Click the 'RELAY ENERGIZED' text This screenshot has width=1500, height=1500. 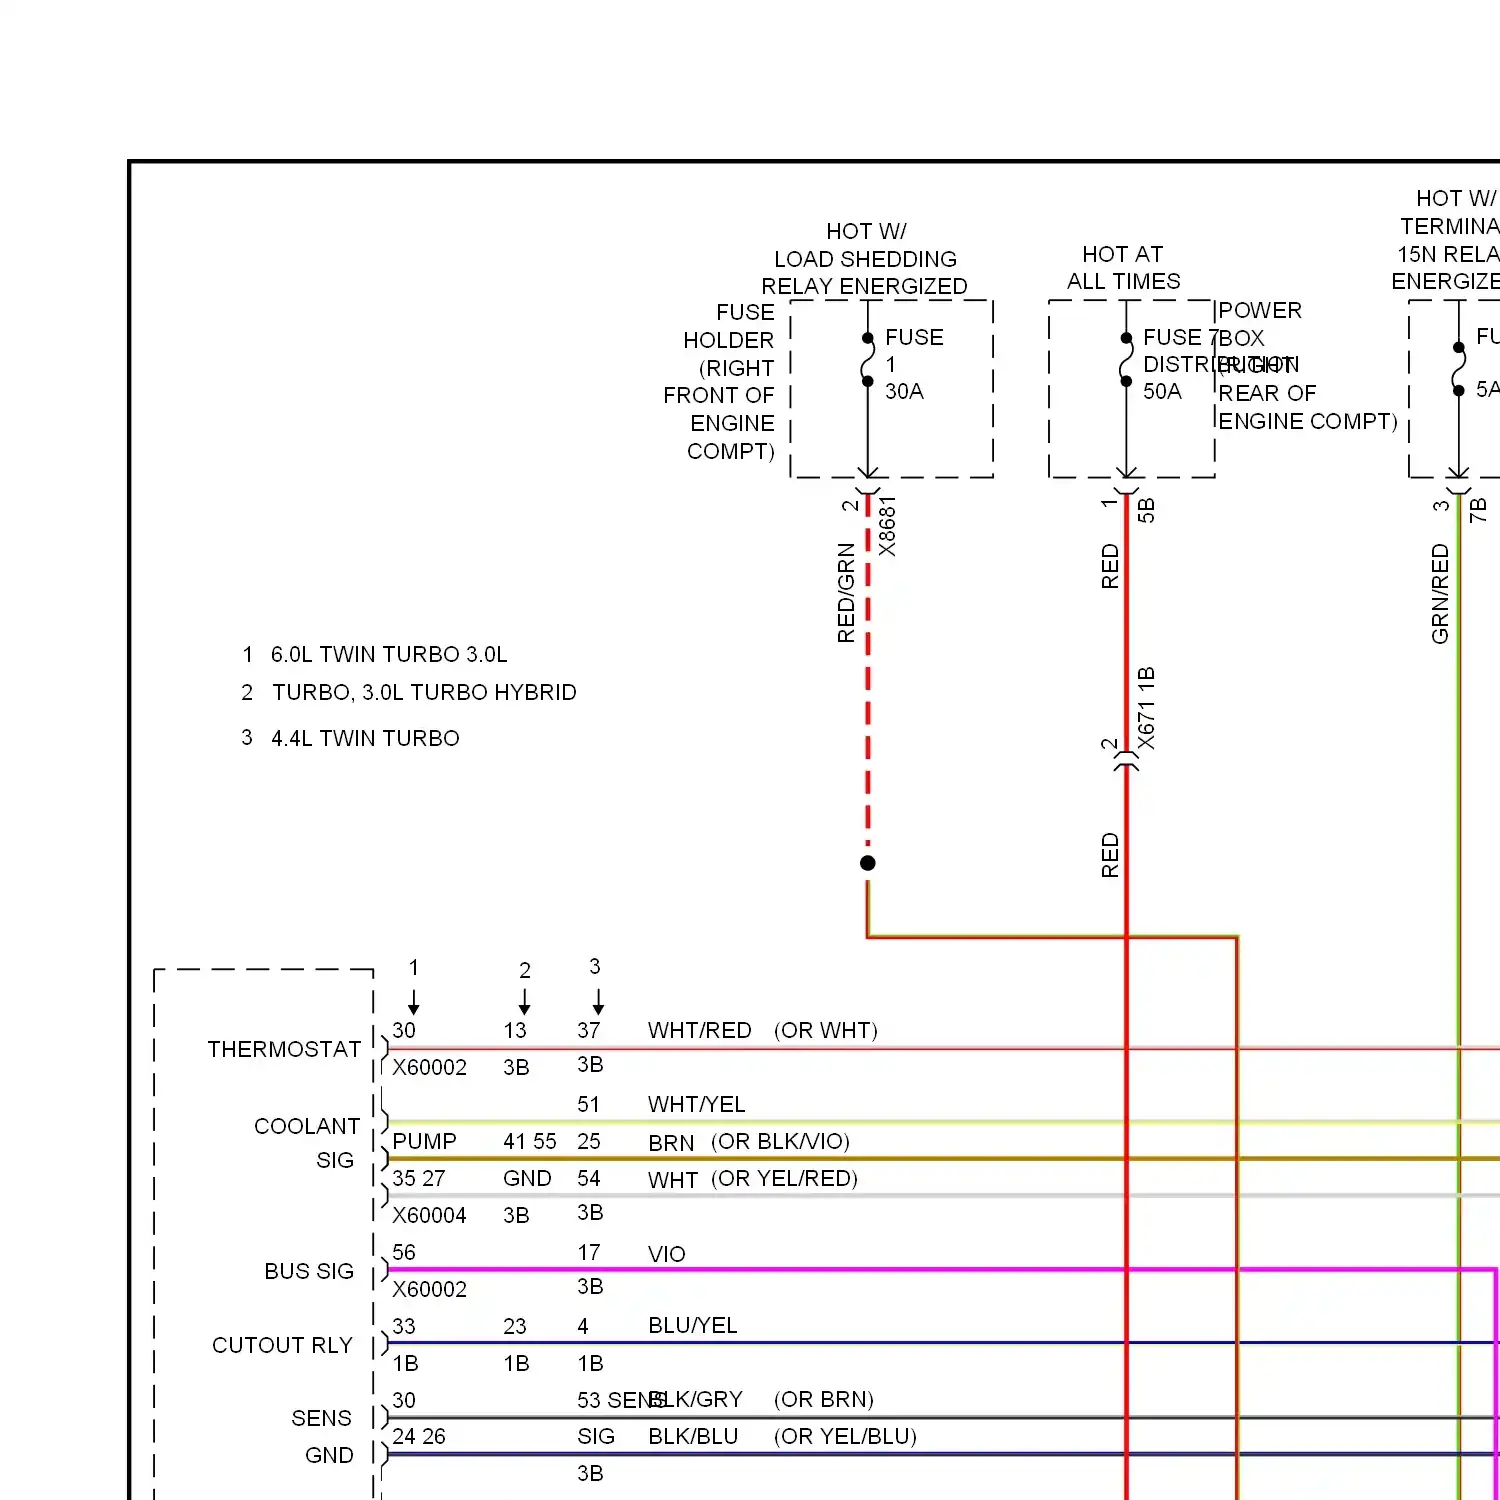click(x=864, y=286)
